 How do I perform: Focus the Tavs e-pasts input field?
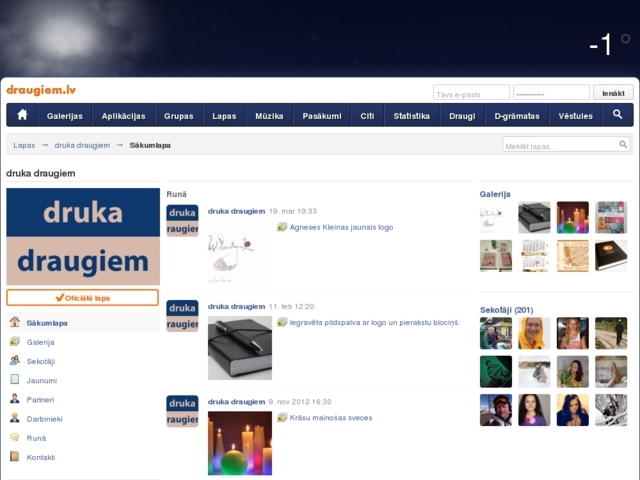(471, 93)
